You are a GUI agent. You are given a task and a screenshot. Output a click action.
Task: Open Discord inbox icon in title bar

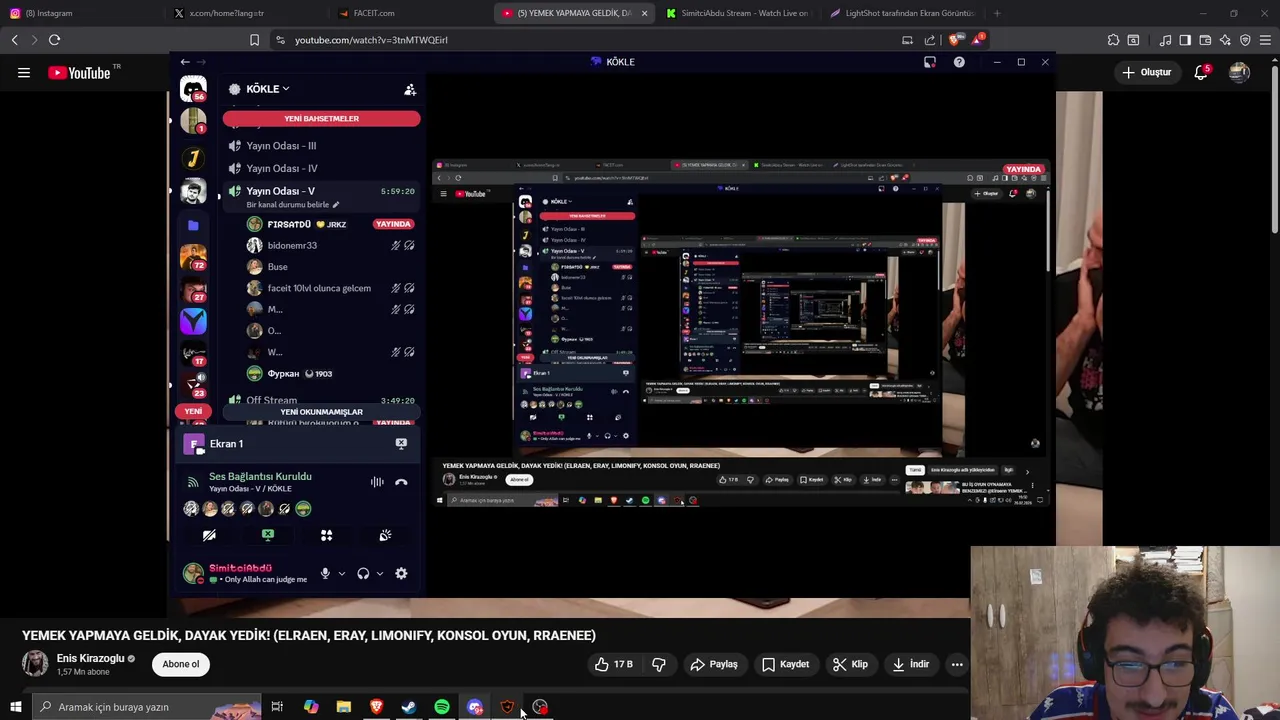(x=930, y=62)
